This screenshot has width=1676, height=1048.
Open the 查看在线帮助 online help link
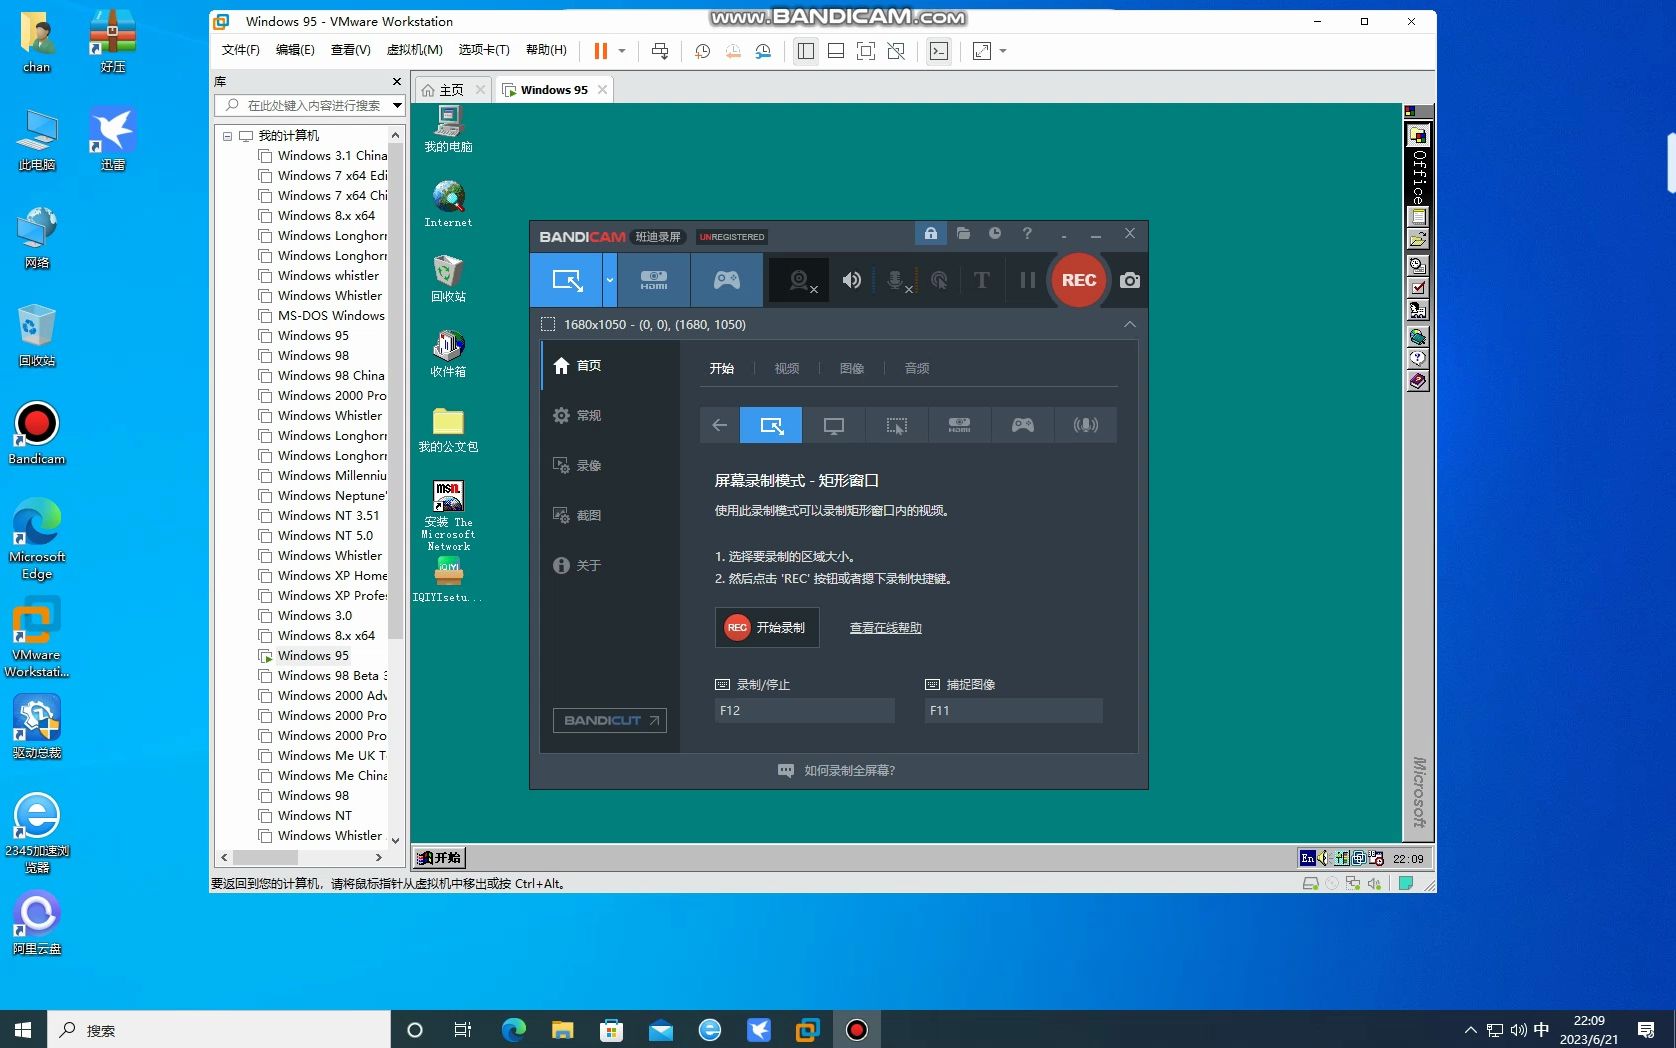pos(886,628)
